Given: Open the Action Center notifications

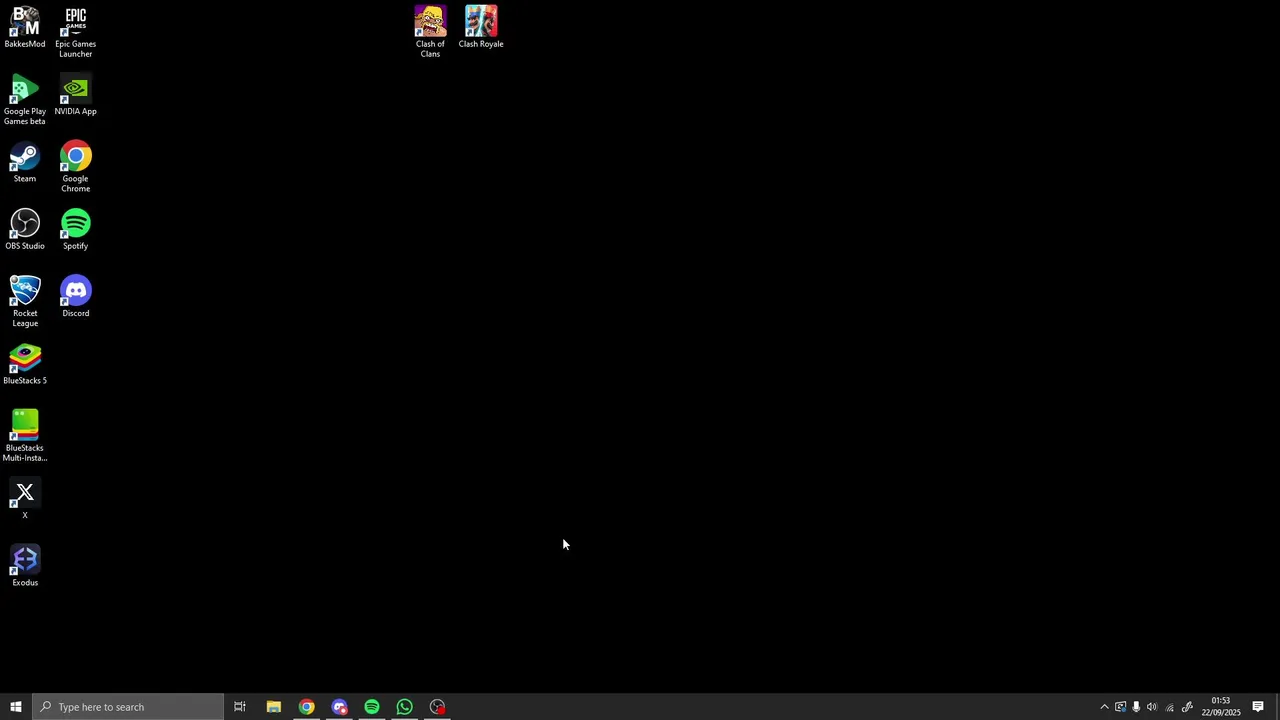Looking at the screenshot, I should pos(1258,707).
